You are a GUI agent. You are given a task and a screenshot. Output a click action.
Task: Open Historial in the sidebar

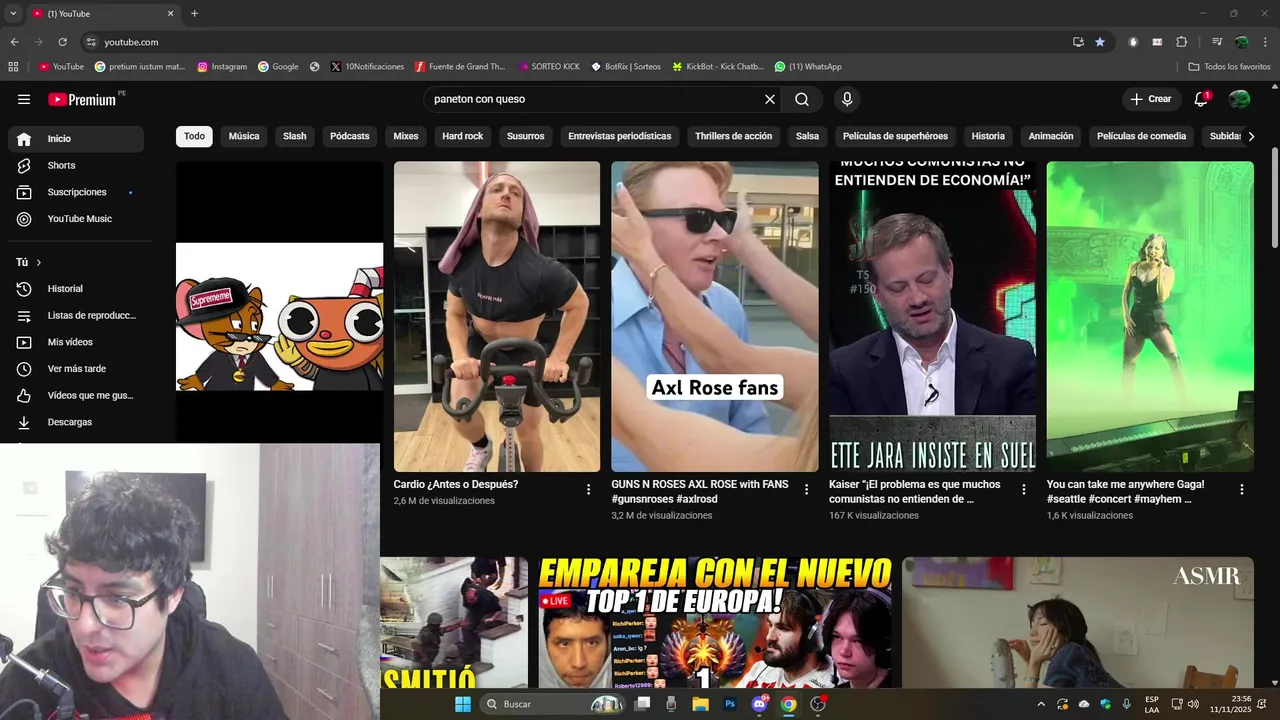pos(76,288)
